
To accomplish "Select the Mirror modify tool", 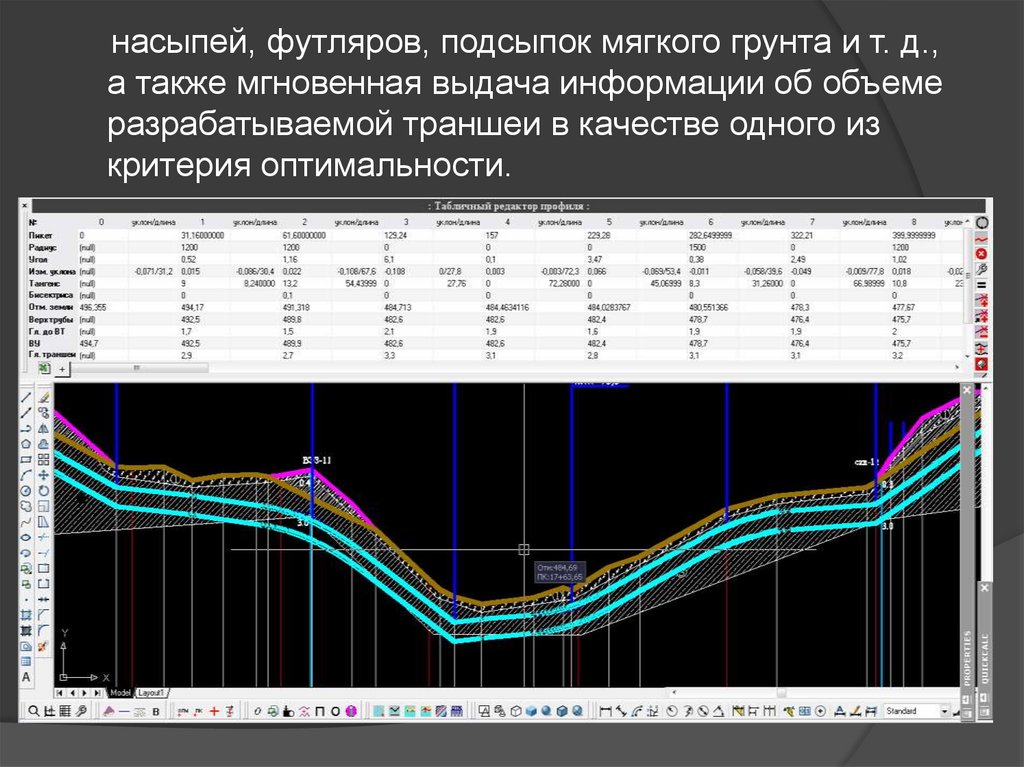I will (x=43, y=429).
